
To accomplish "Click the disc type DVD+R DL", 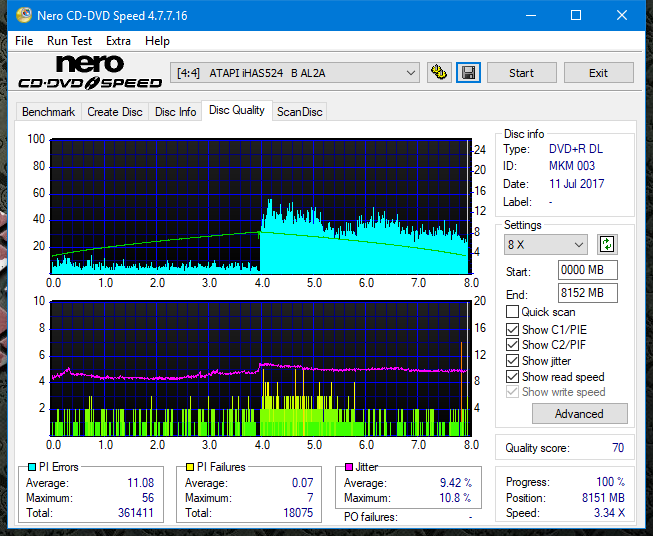I will [x=576, y=149].
